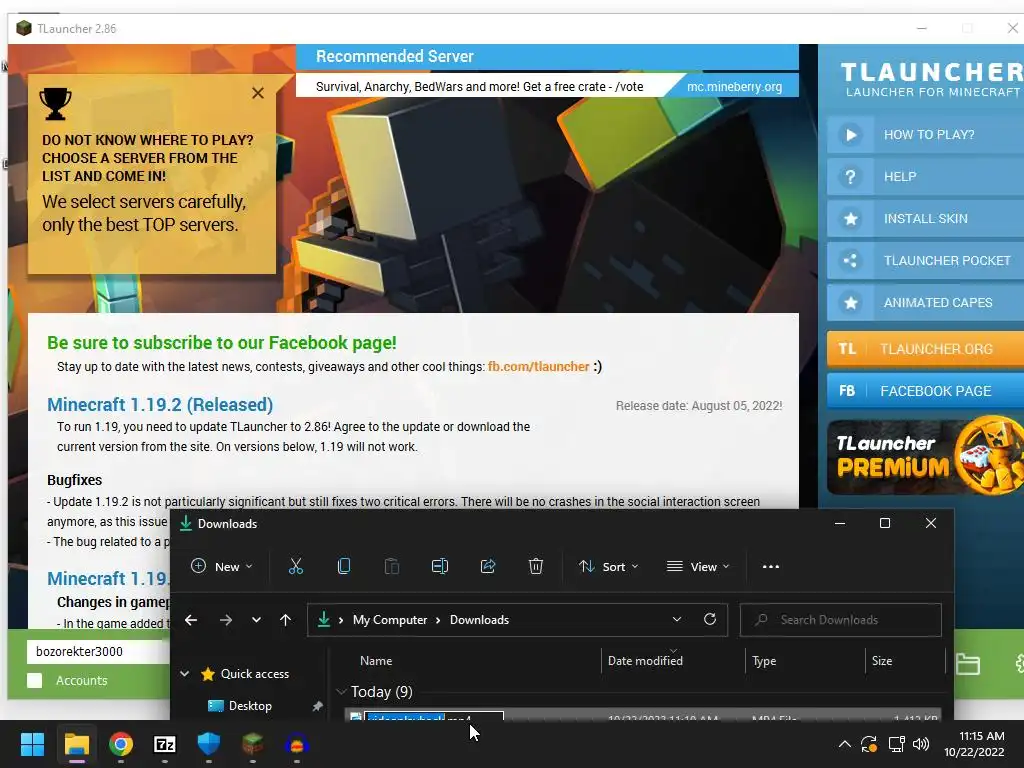Open Windows Security shield taskbar icon
The width and height of the screenshot is (1024, 768).
click(208, 744)
